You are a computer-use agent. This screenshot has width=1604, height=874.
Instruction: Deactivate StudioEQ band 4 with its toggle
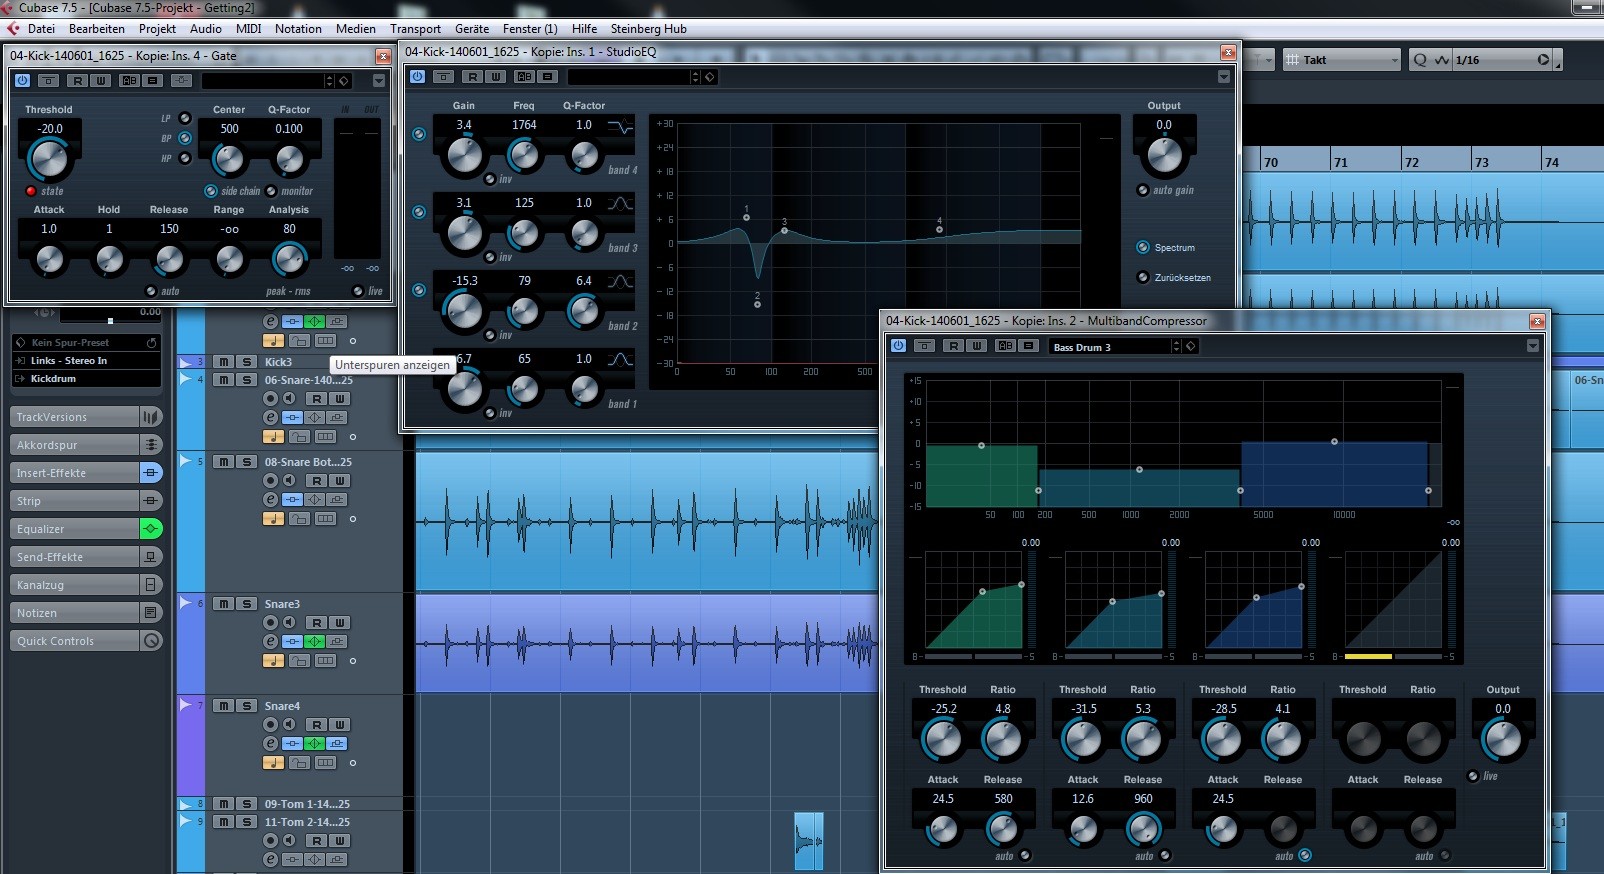pos(419,134)
